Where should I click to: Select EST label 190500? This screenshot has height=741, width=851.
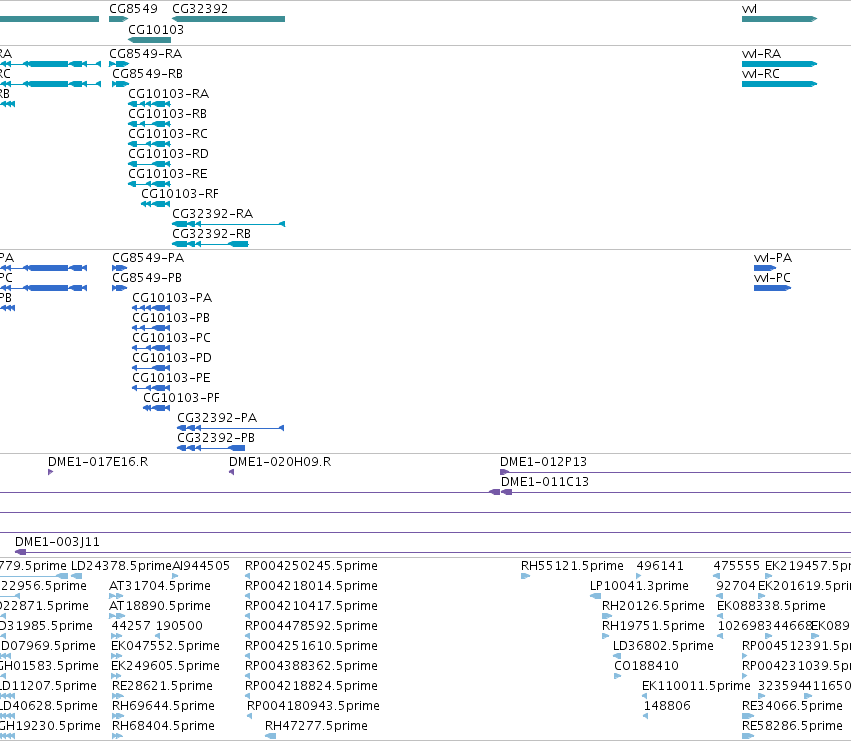point(179,626)
